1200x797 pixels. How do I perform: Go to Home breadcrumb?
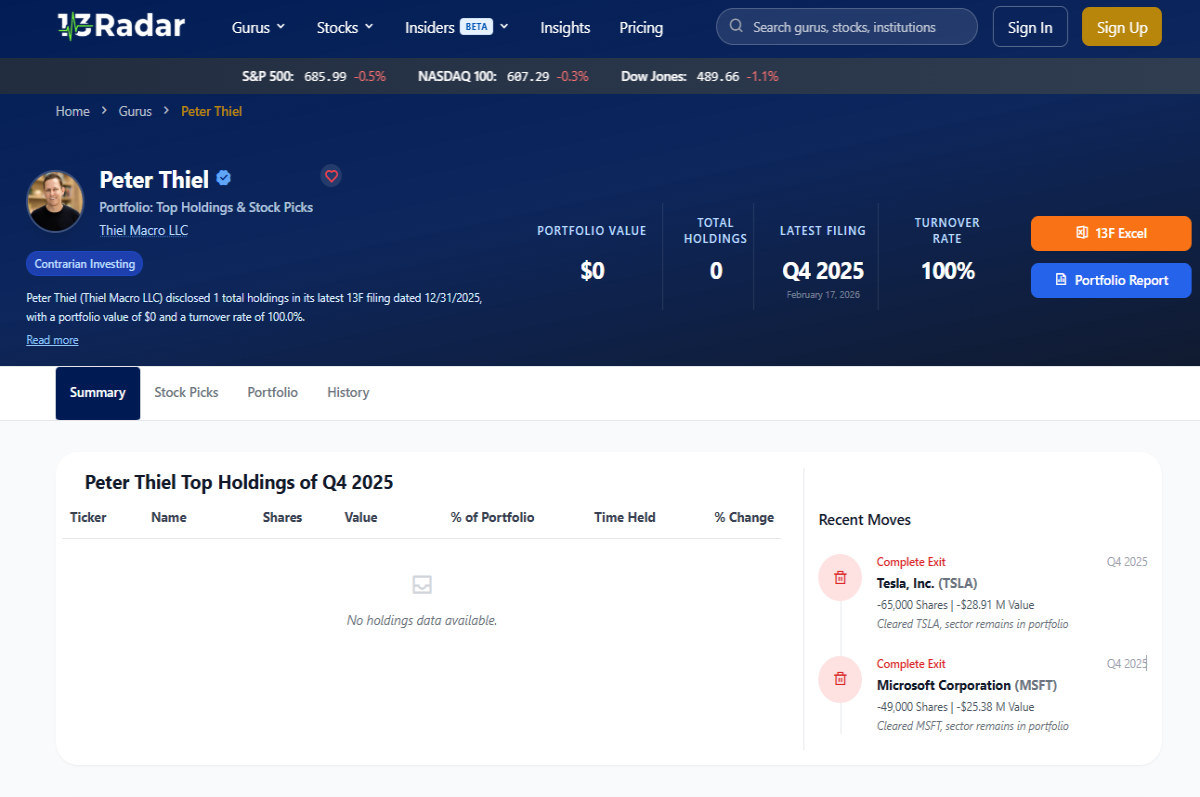73,111
